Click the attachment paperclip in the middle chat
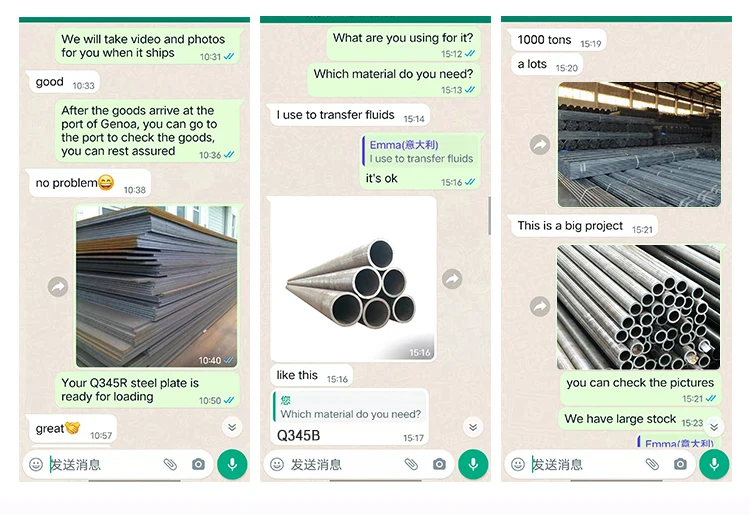The image size is (750, 515). tap(411, 464)
